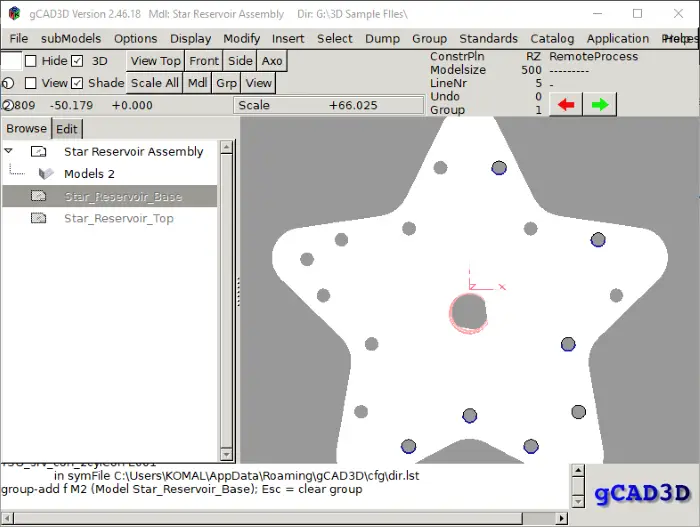Click the Scale value field
This screenshot has width=700, height=527.
tap(329, 105)
